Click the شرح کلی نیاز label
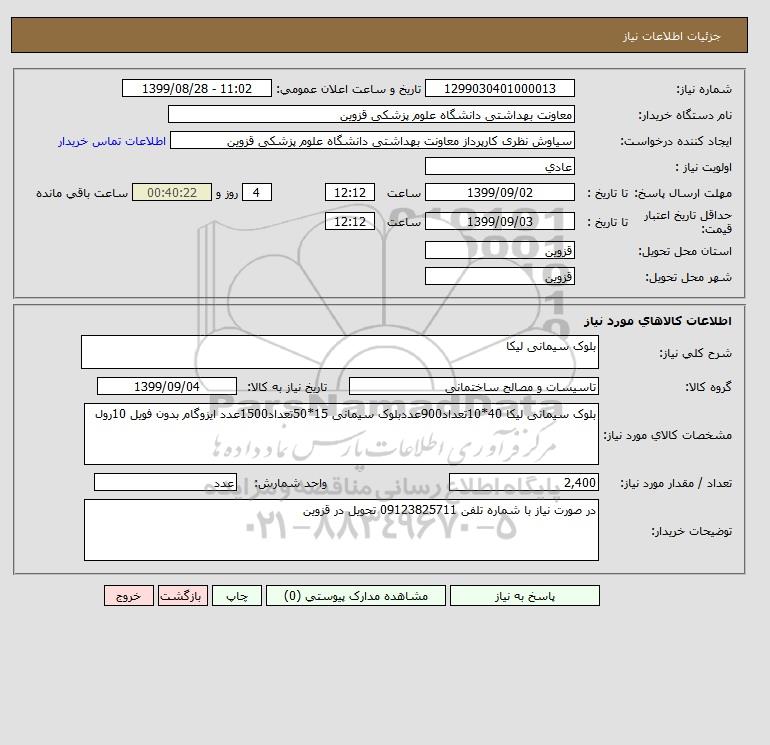770x745 pixels. point(695,353)
